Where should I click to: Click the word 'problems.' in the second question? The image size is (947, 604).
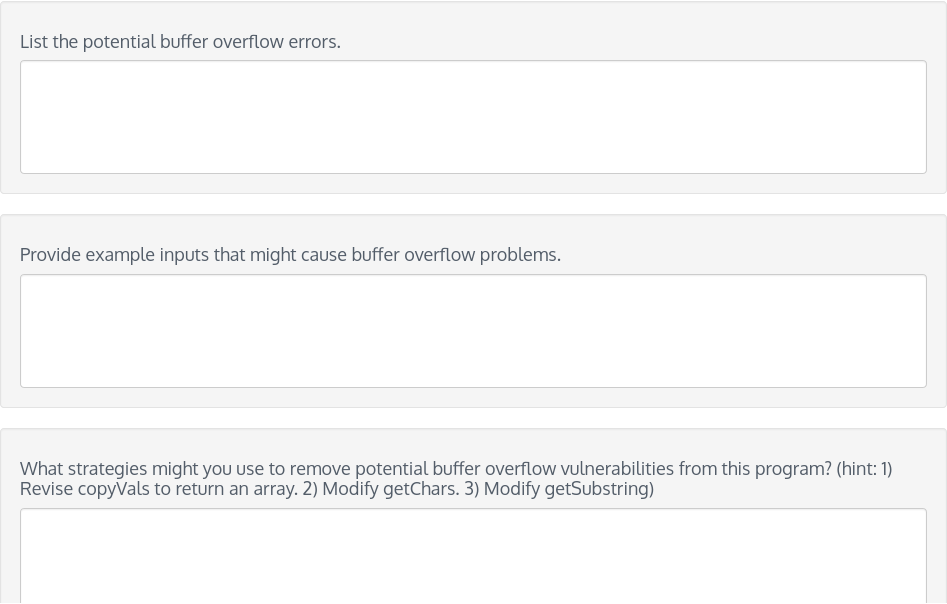pyautogui.click(x=520, y=255)
